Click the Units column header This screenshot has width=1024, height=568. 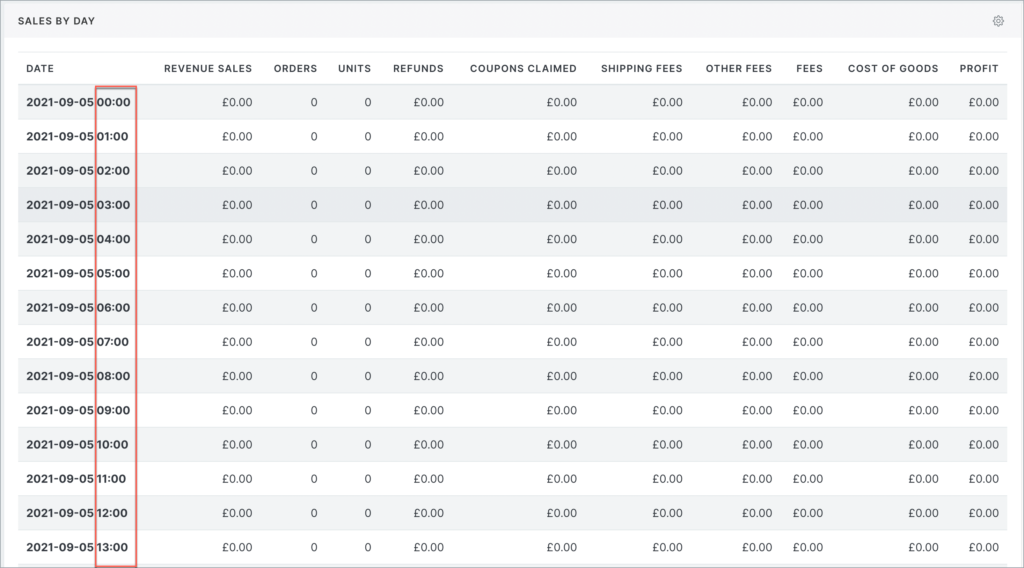pos(354,69)
